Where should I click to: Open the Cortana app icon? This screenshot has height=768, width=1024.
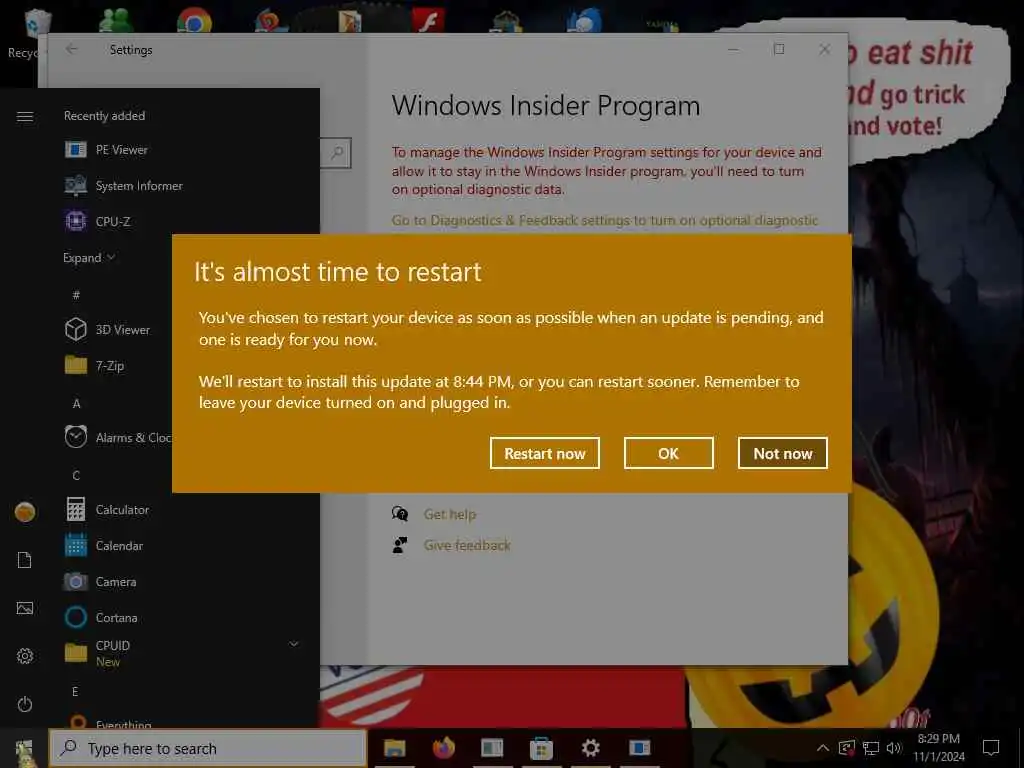(x=76, y=617)
